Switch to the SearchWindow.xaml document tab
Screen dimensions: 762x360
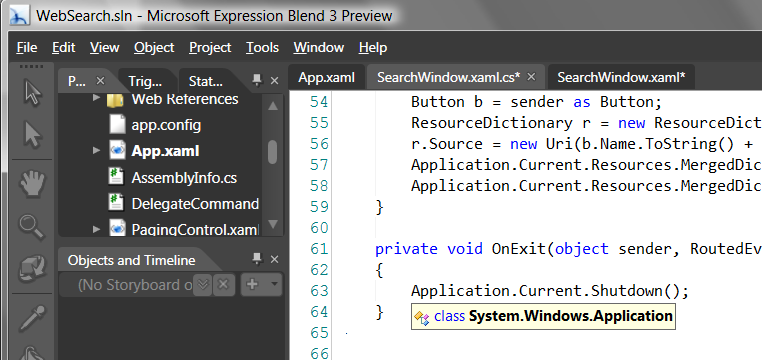click(x=621, y=77)
